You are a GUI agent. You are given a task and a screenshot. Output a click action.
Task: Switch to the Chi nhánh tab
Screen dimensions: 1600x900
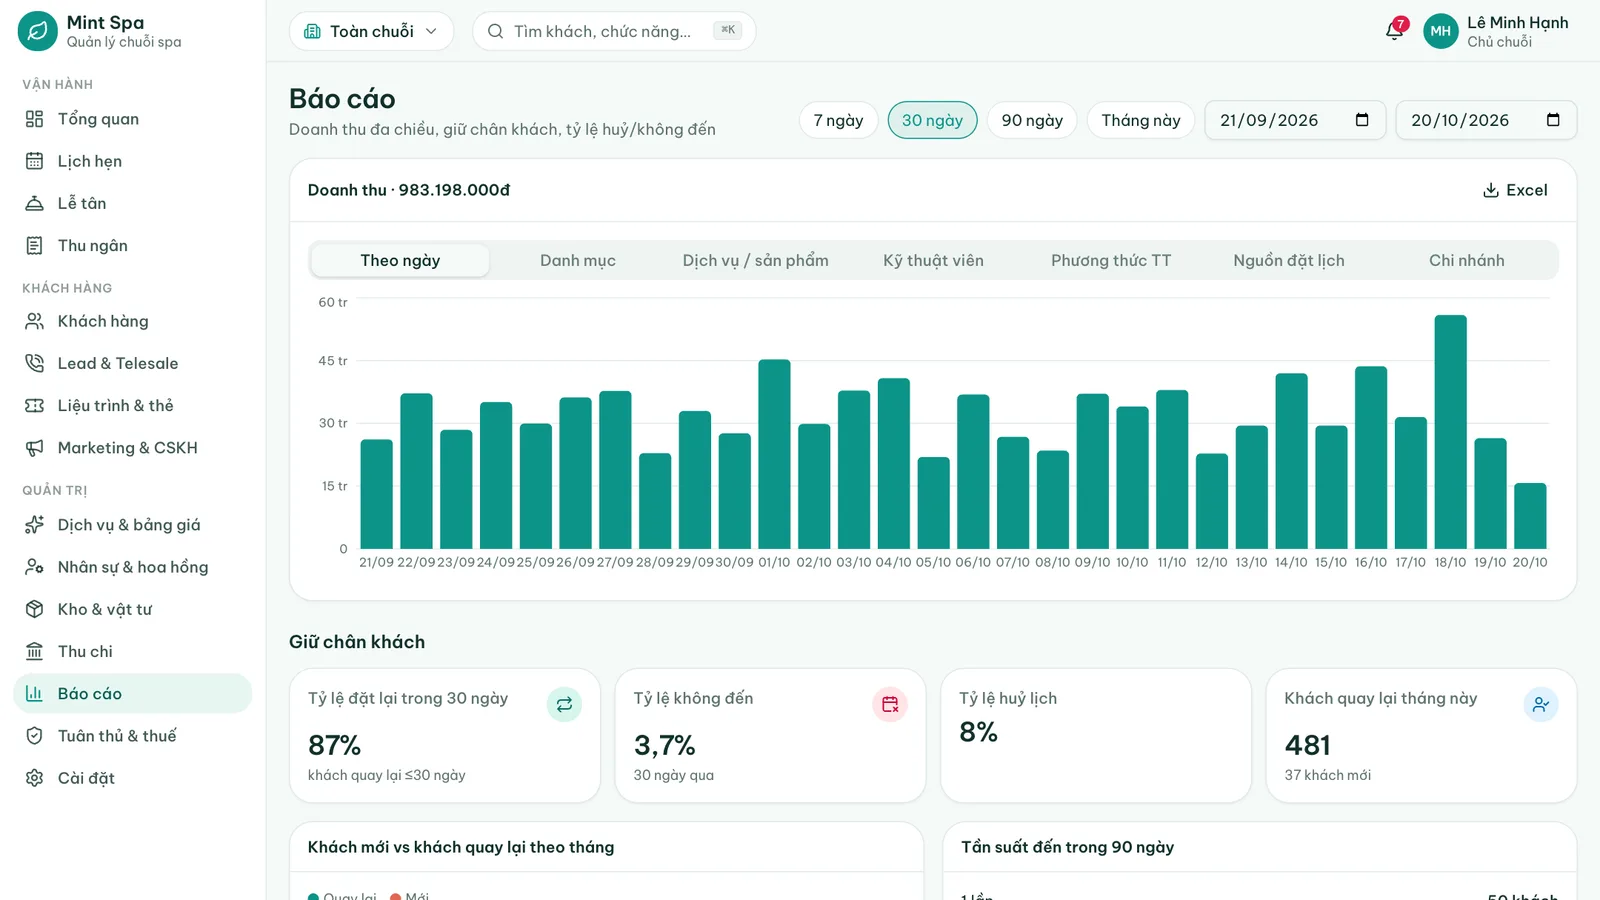coord(1467,260)
